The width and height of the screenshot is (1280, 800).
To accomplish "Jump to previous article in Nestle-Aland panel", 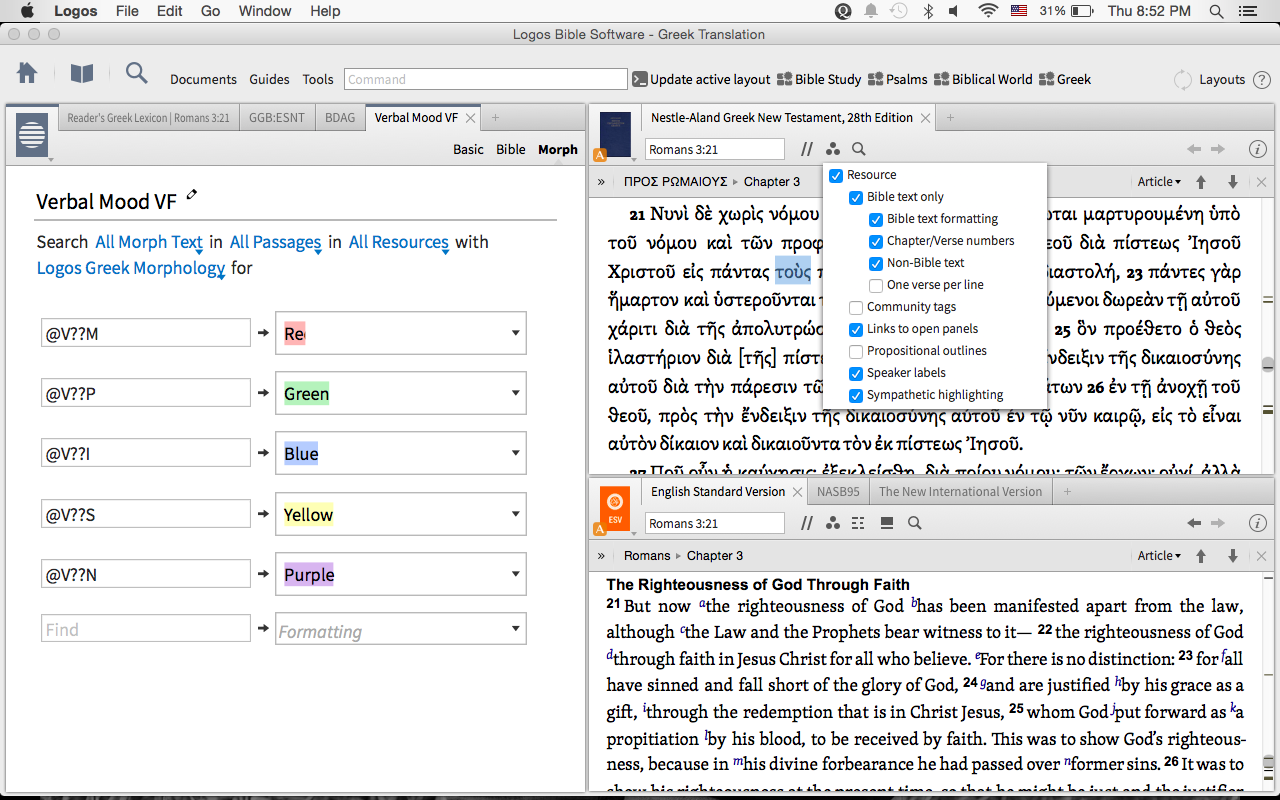I will (1202, 182).
